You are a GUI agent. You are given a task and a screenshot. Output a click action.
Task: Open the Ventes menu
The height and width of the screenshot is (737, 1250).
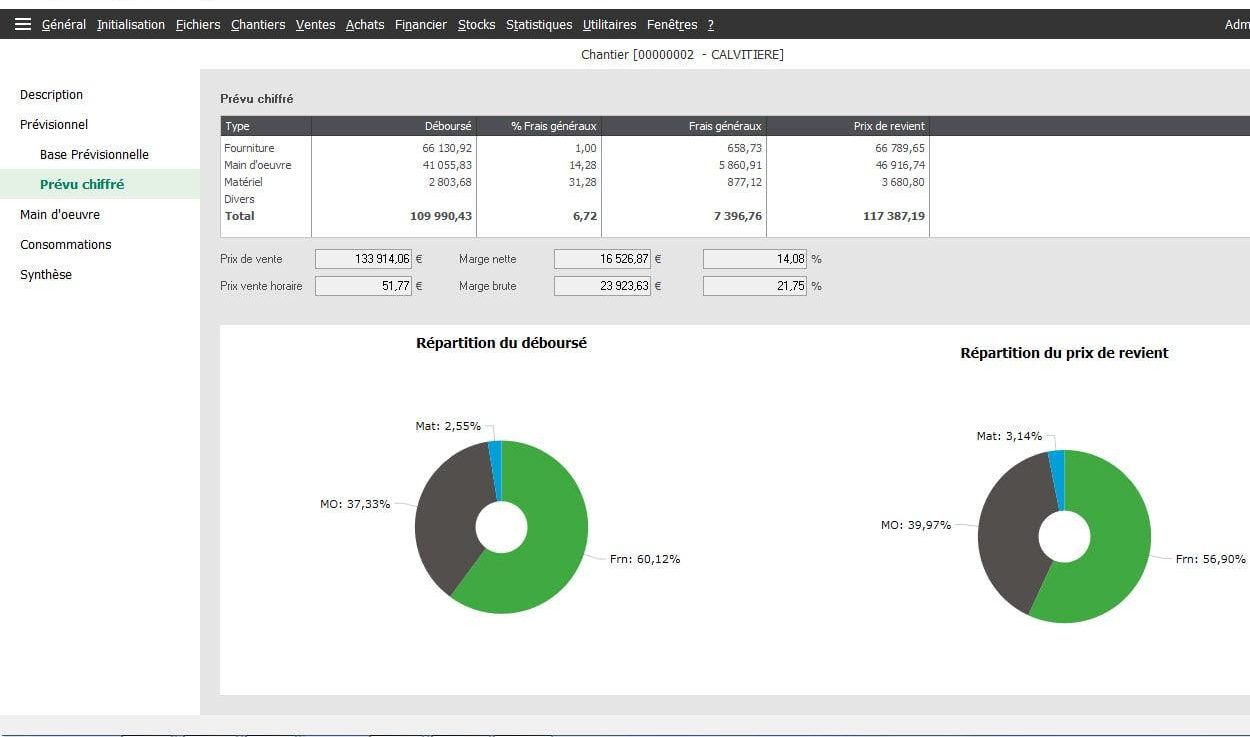point(314,24)
